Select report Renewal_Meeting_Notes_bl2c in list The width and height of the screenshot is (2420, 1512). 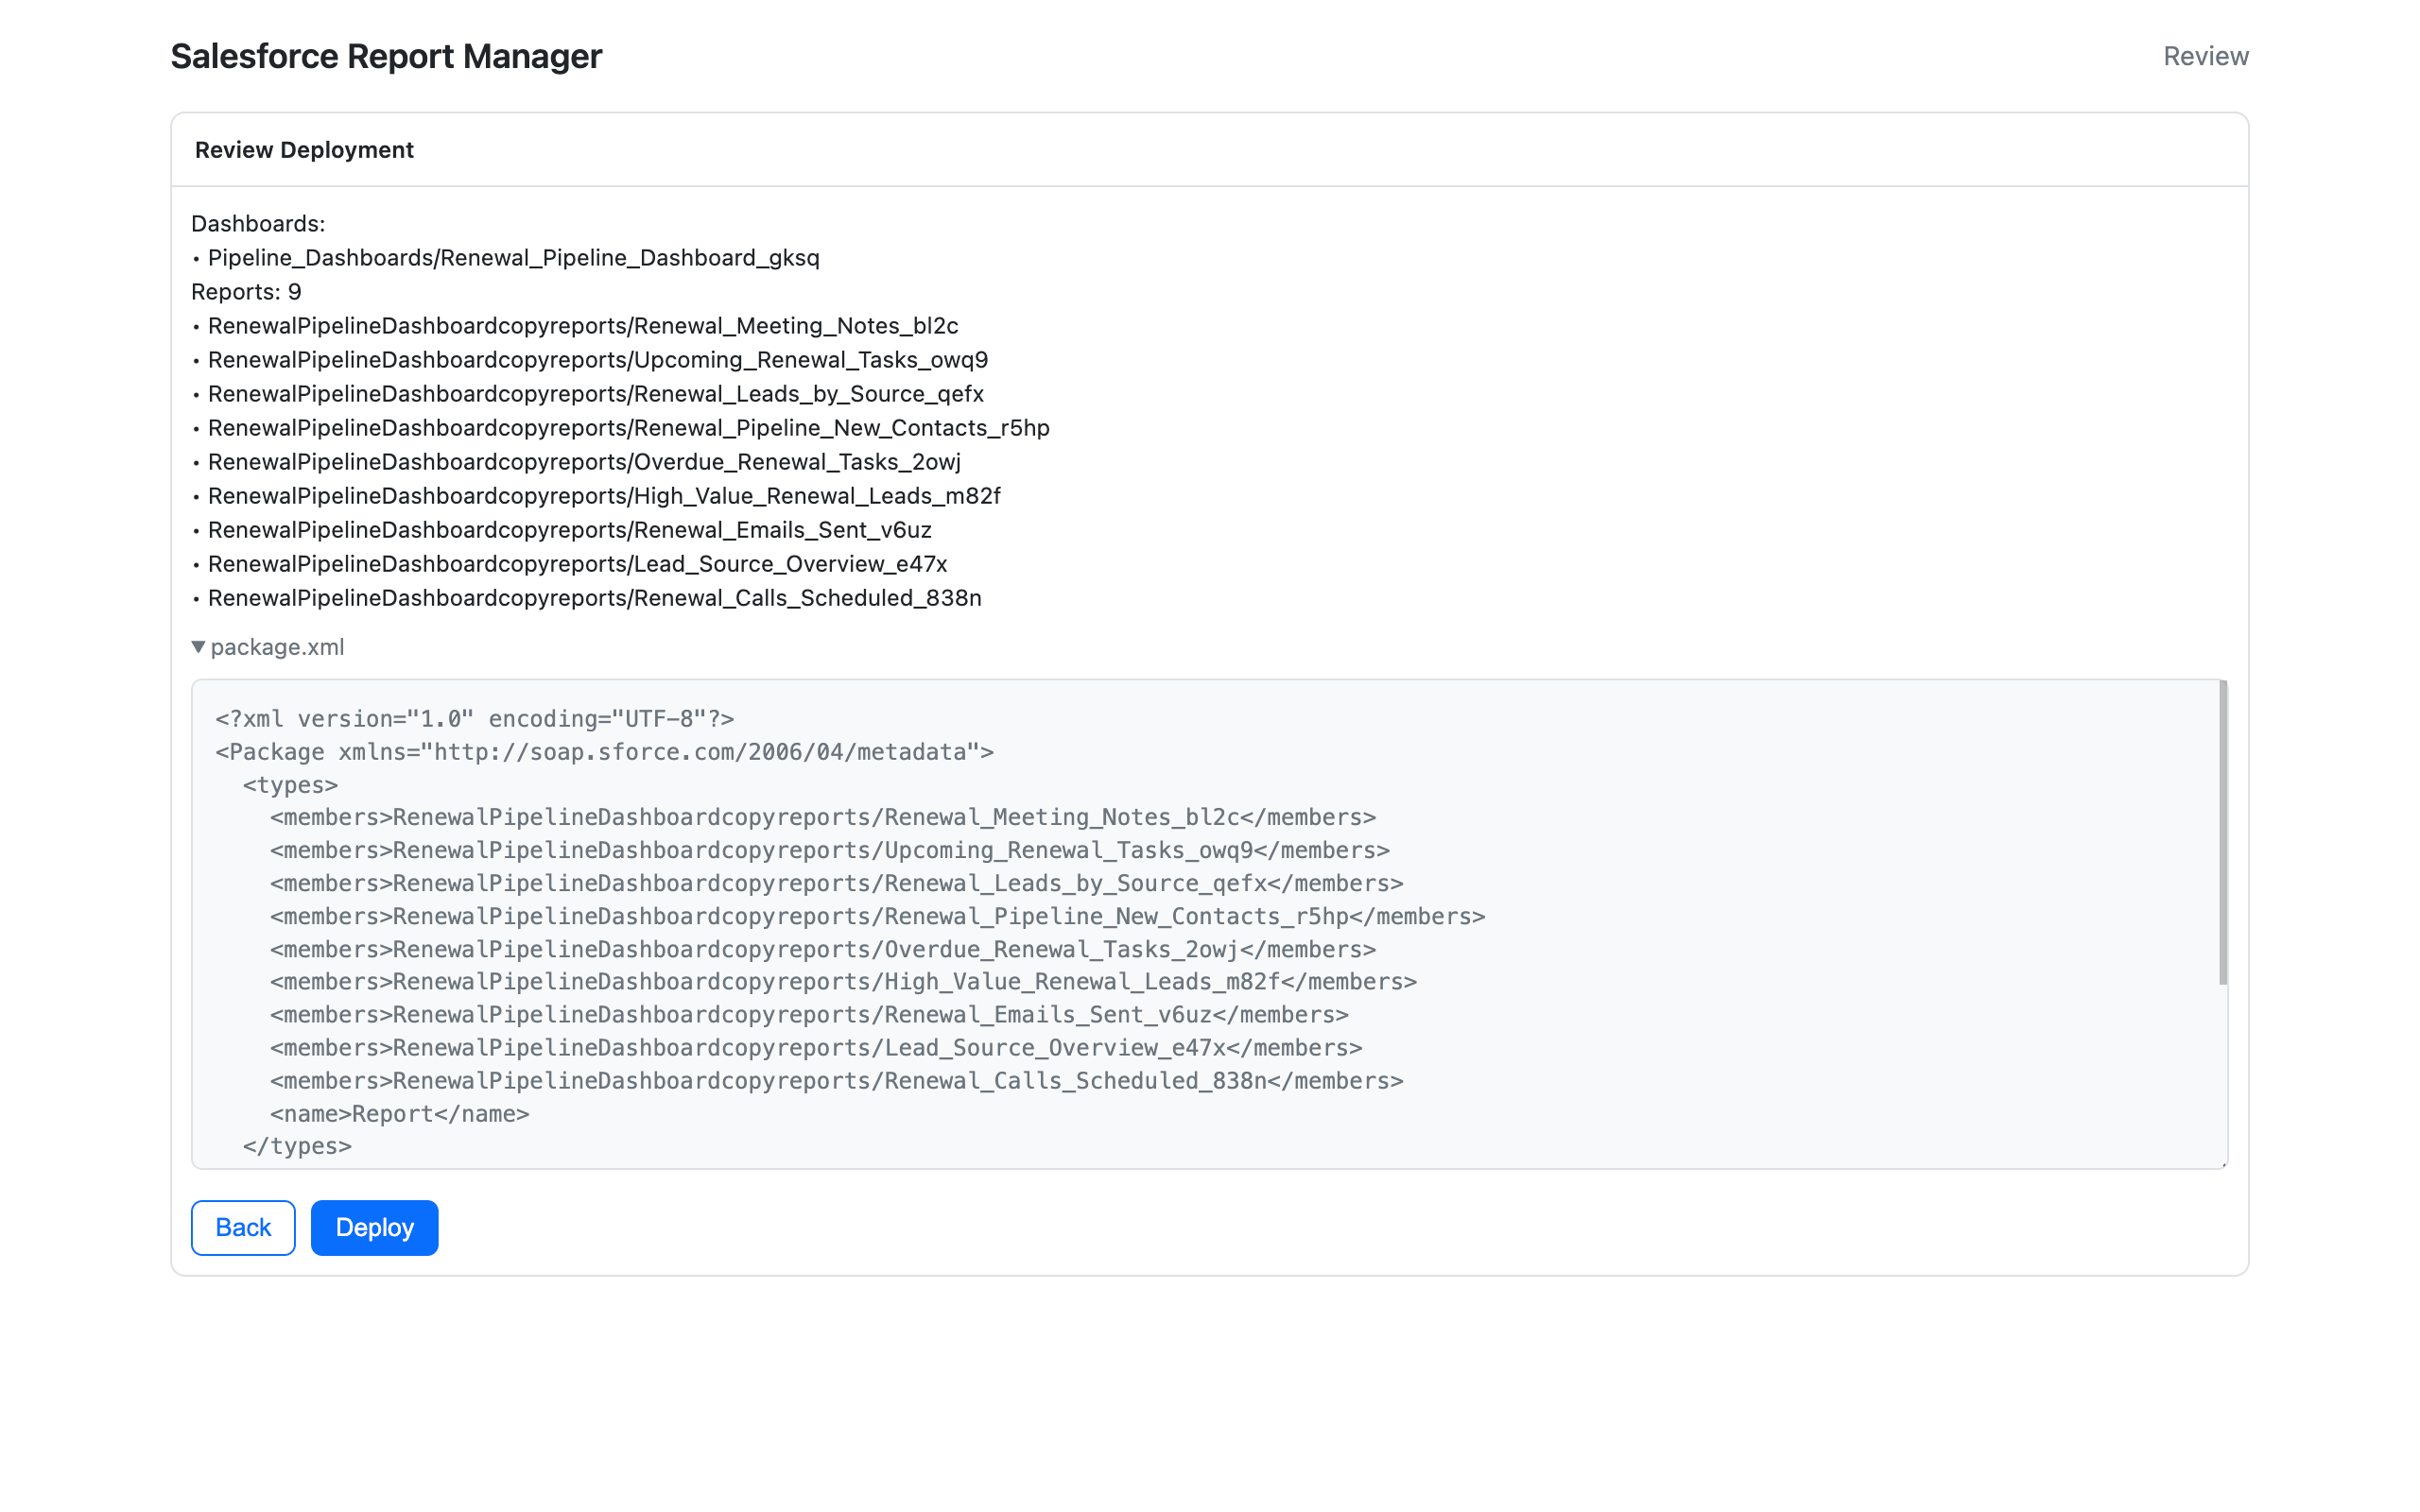coord(583,326)
